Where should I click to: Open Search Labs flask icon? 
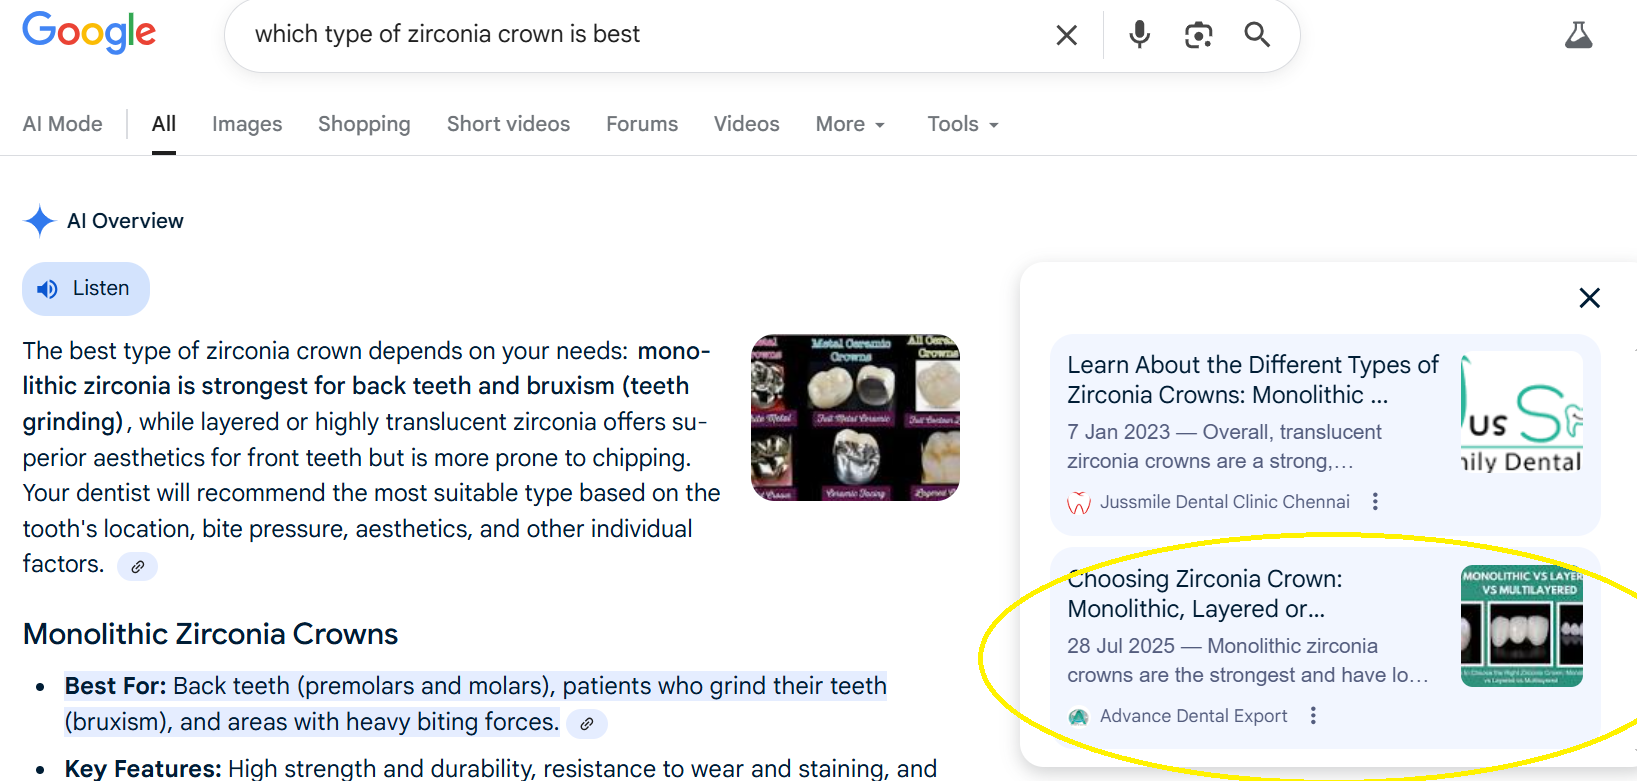click(1578, 35)
